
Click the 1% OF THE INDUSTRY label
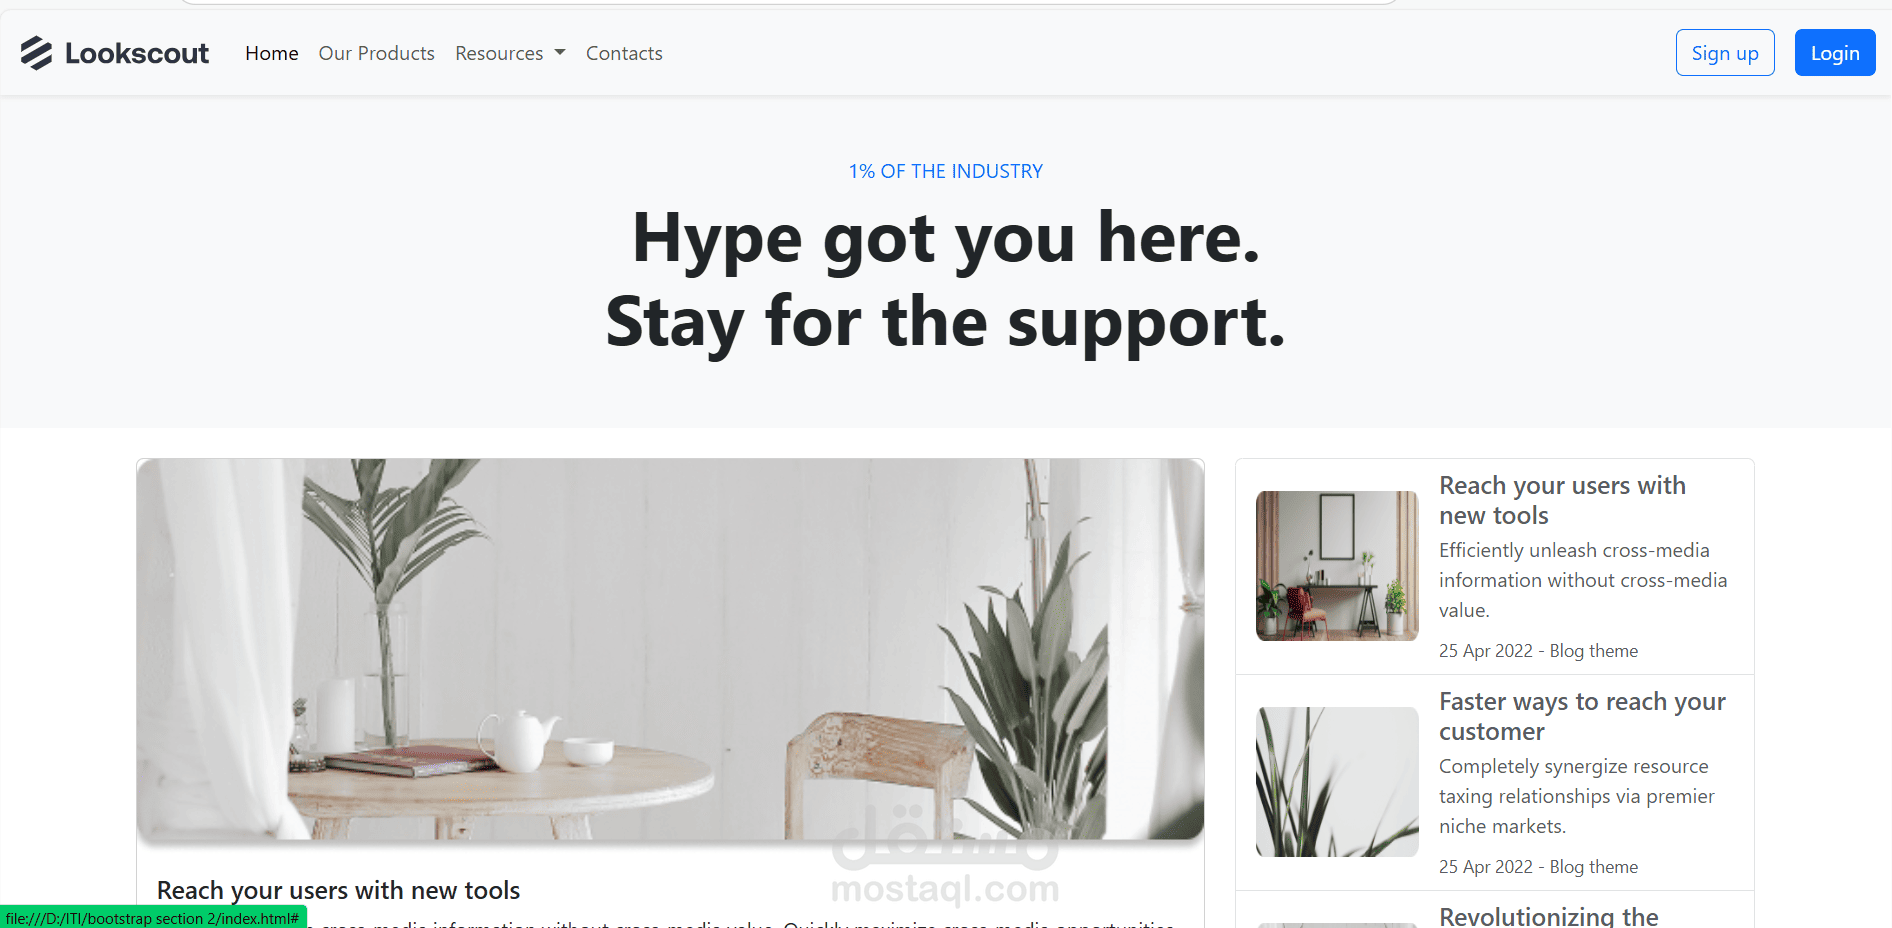[946, 171]
